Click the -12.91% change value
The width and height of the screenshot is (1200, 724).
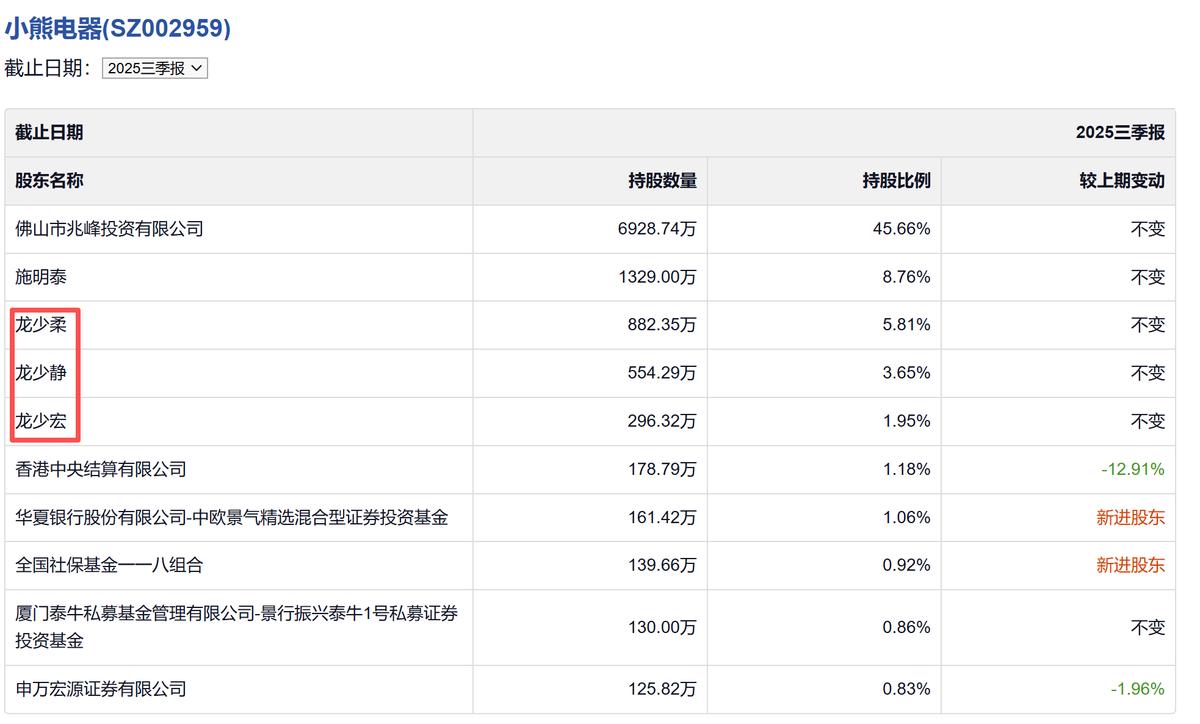[x=1132, y=469]
